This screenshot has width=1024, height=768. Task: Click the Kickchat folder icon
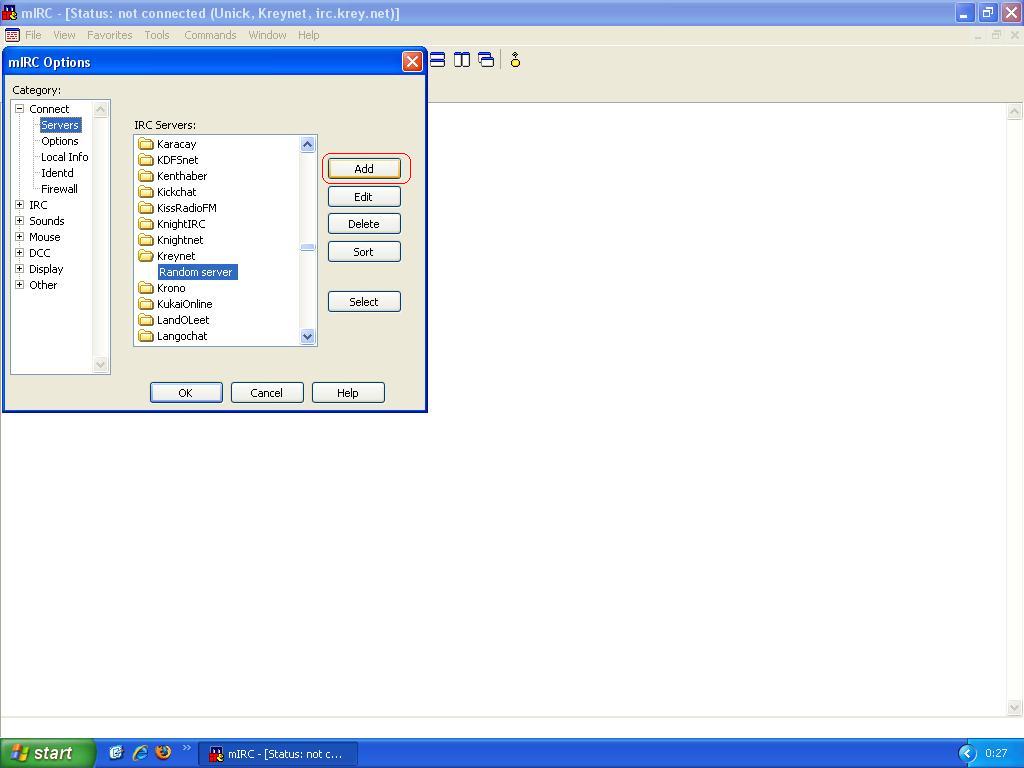(x=146, y=192)
